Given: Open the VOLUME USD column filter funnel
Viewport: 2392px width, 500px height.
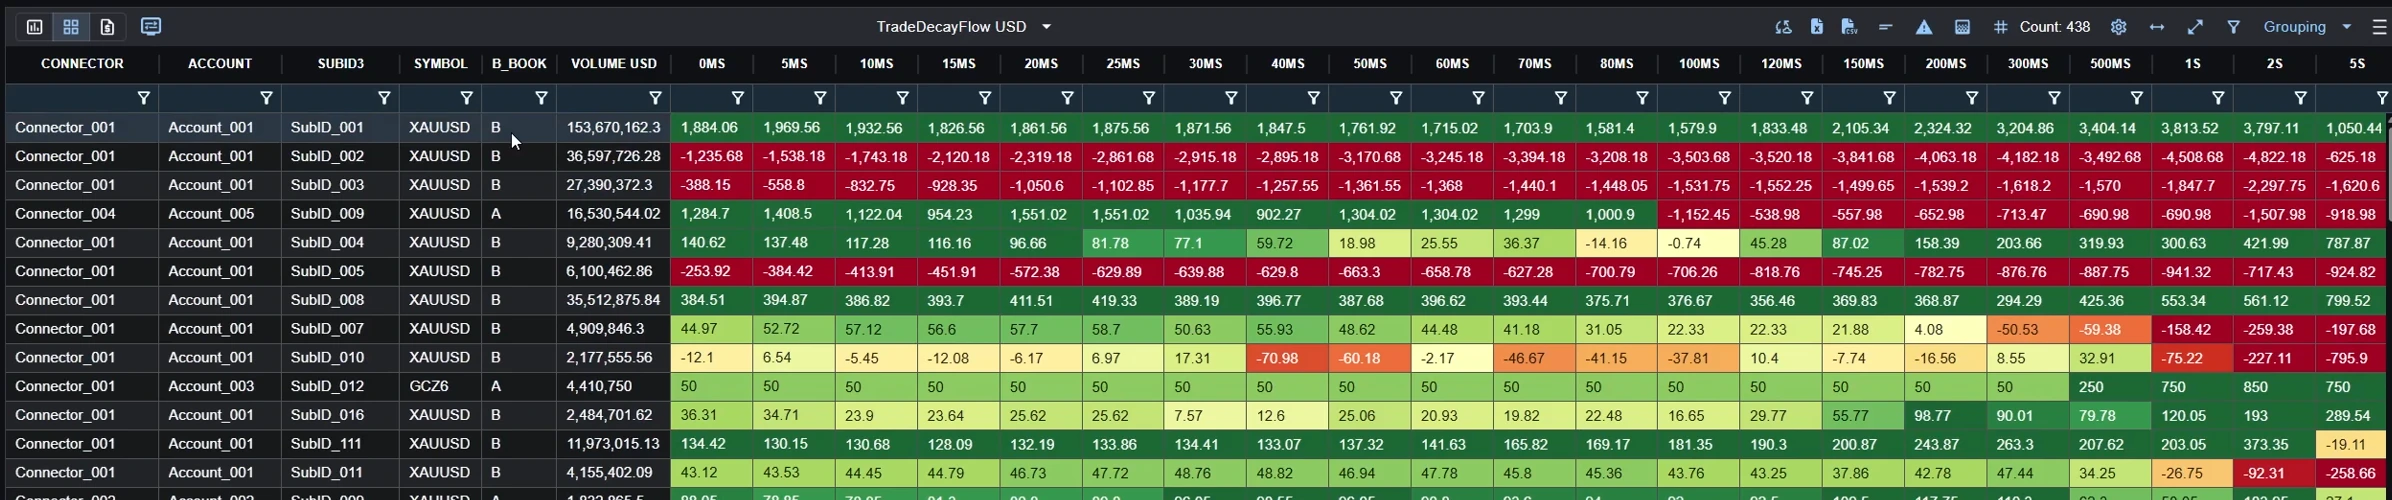Looking at the screenshot, I should [x=655, y=98].
